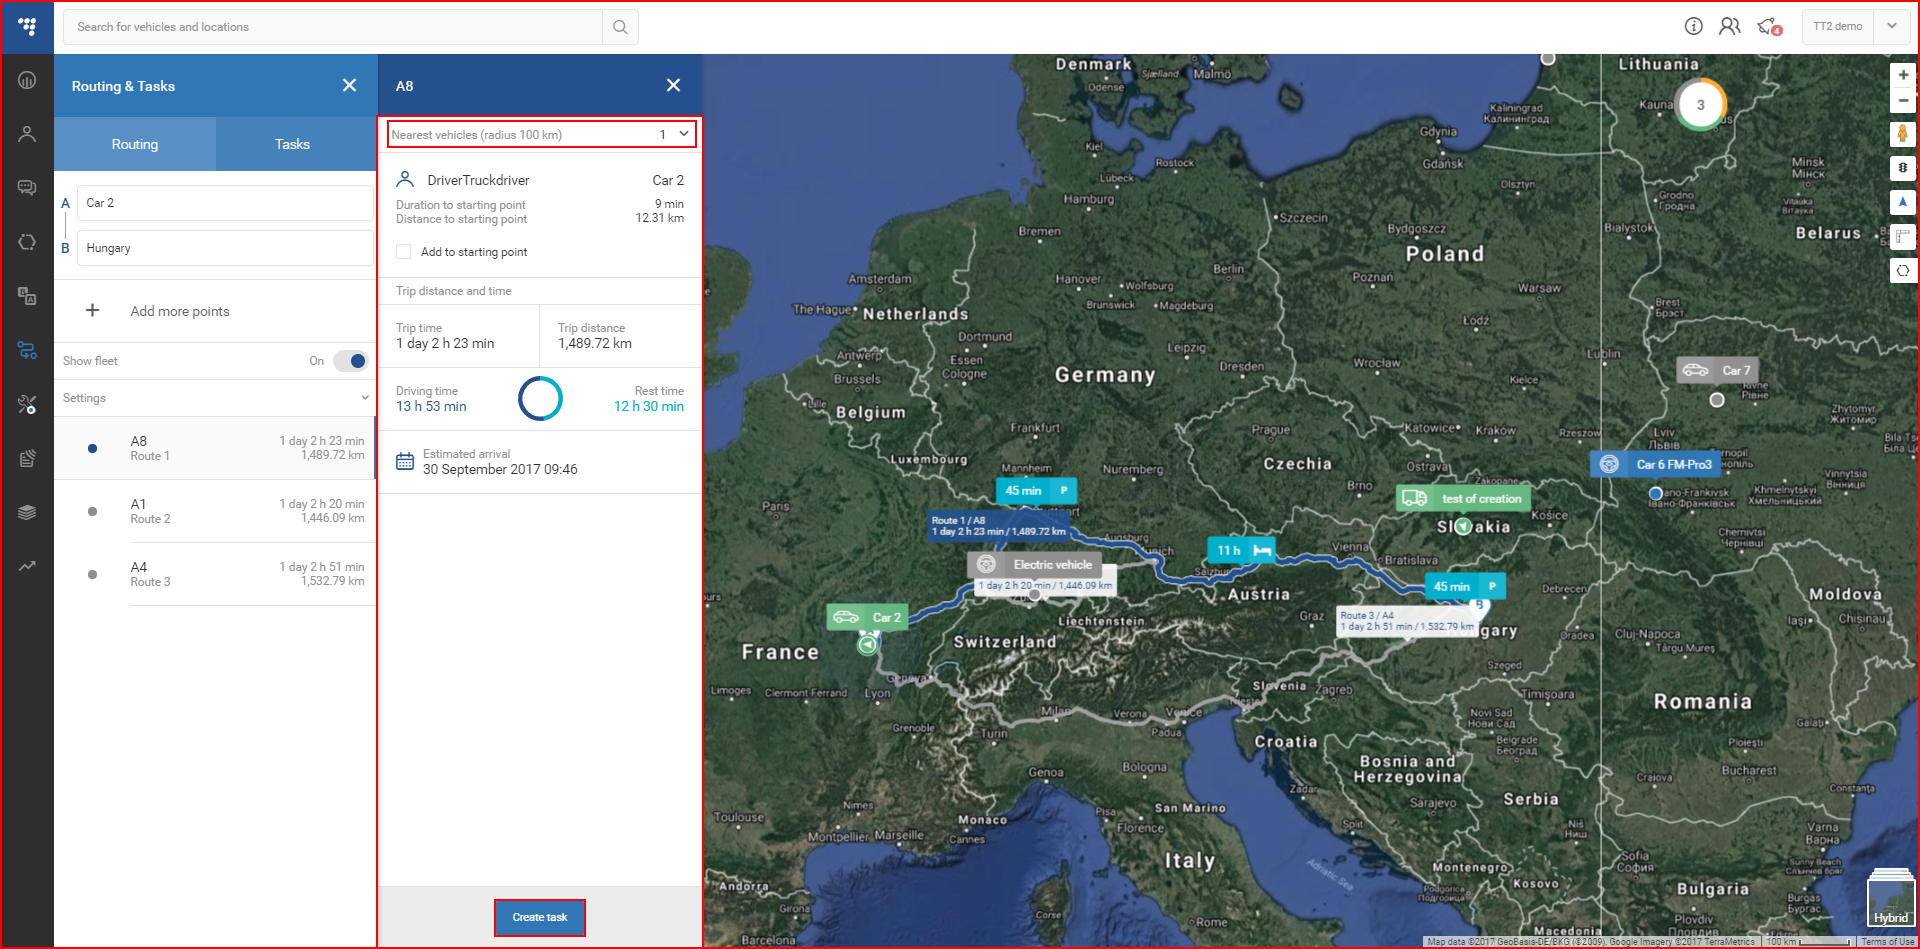Open the reports documents sidebar icon
The height and width of the screenshot is (949, 1920).
[x=27, y=458]
